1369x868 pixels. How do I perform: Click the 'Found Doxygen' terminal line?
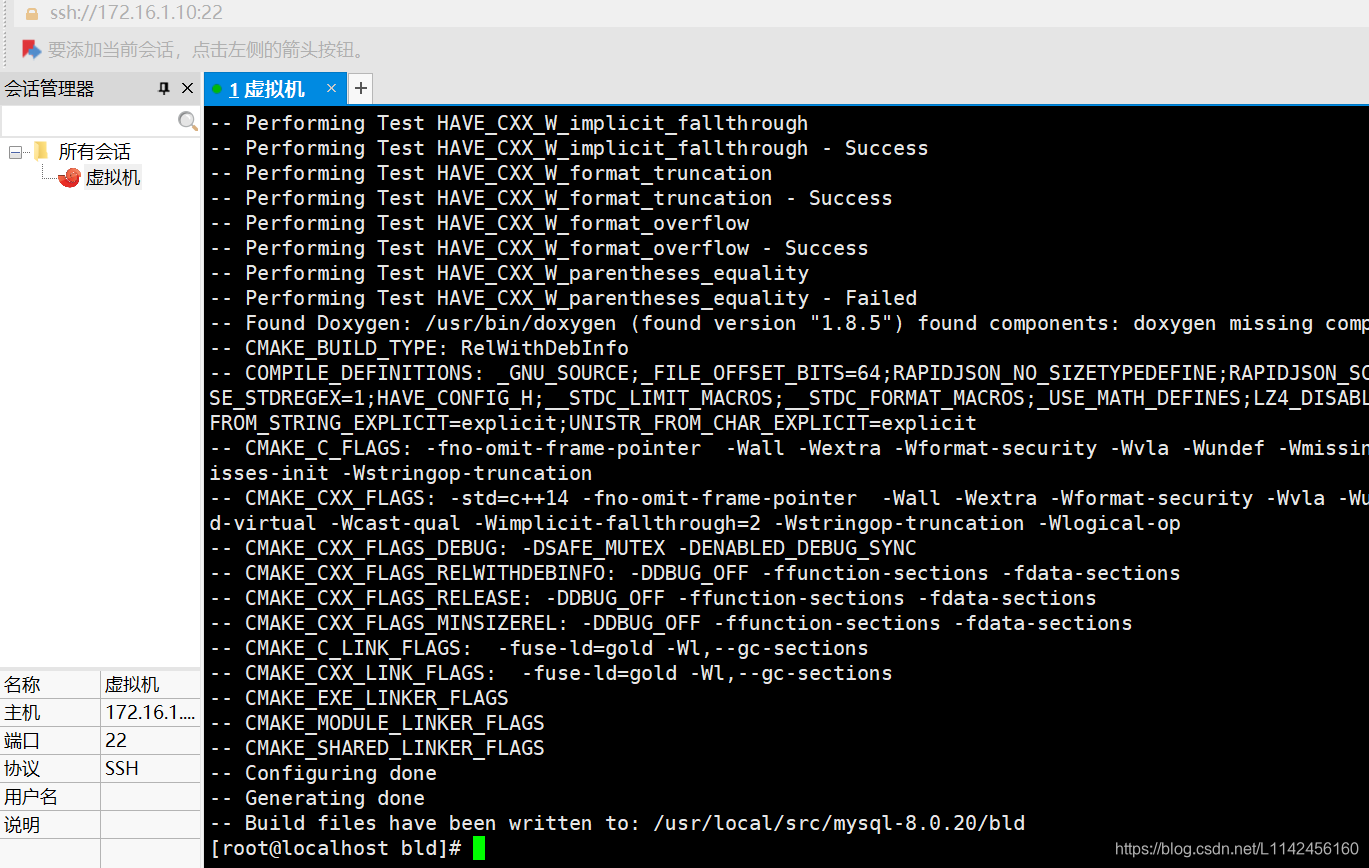coord(789,323)
